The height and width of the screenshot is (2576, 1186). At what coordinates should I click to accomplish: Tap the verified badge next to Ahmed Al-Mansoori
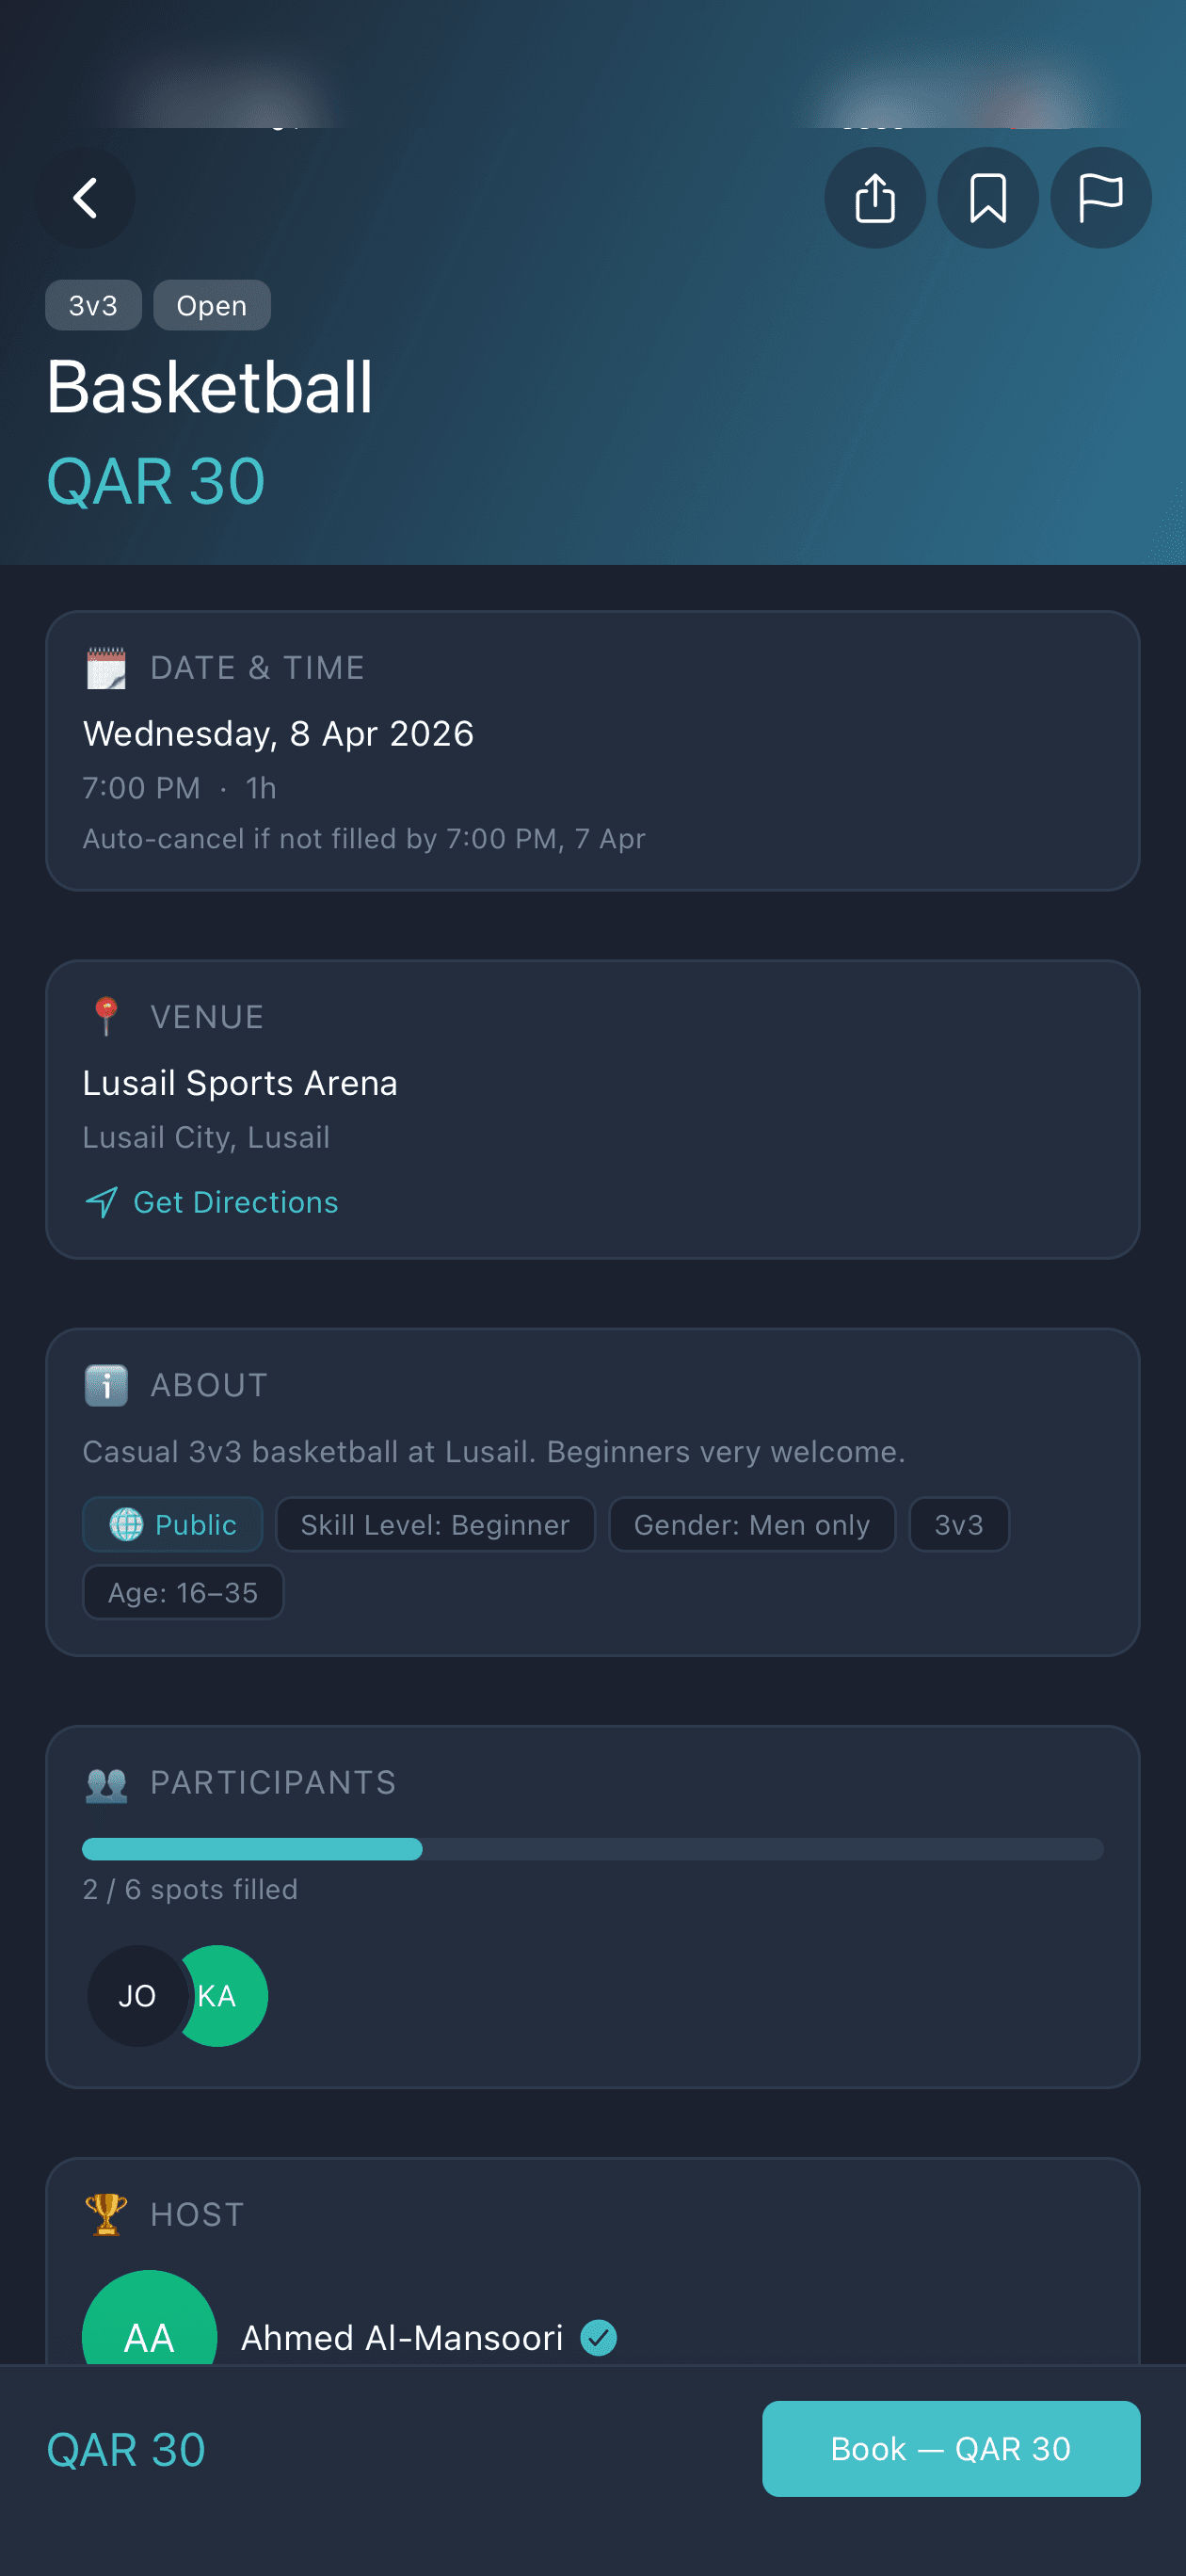(x=597, y=2338)
